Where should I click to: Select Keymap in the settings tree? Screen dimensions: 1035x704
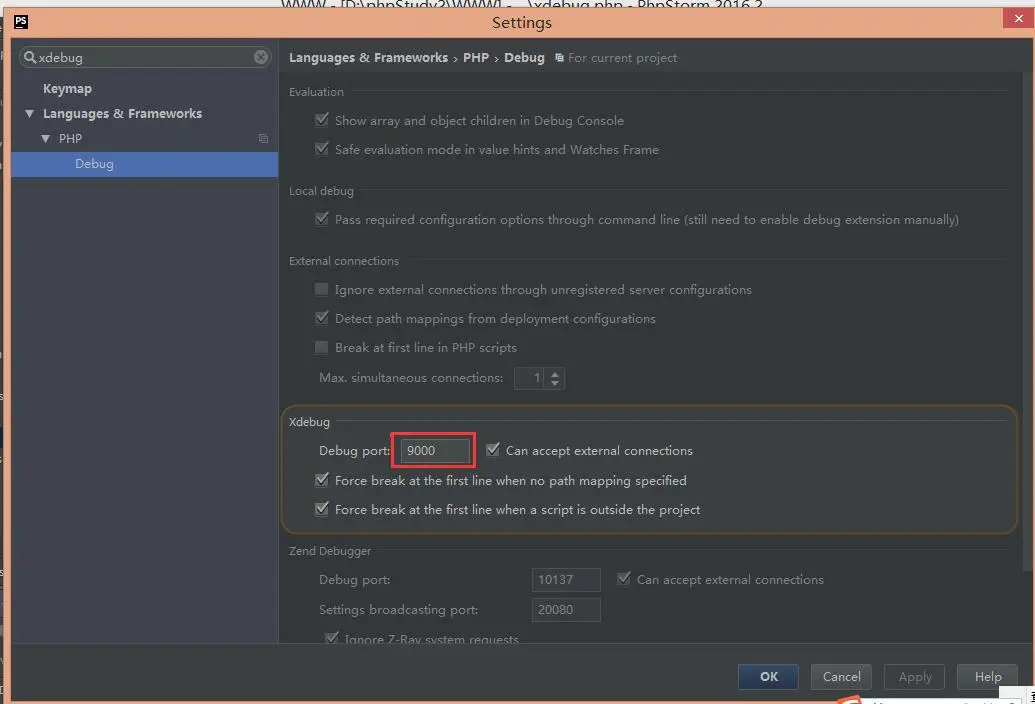pos(67,88)
